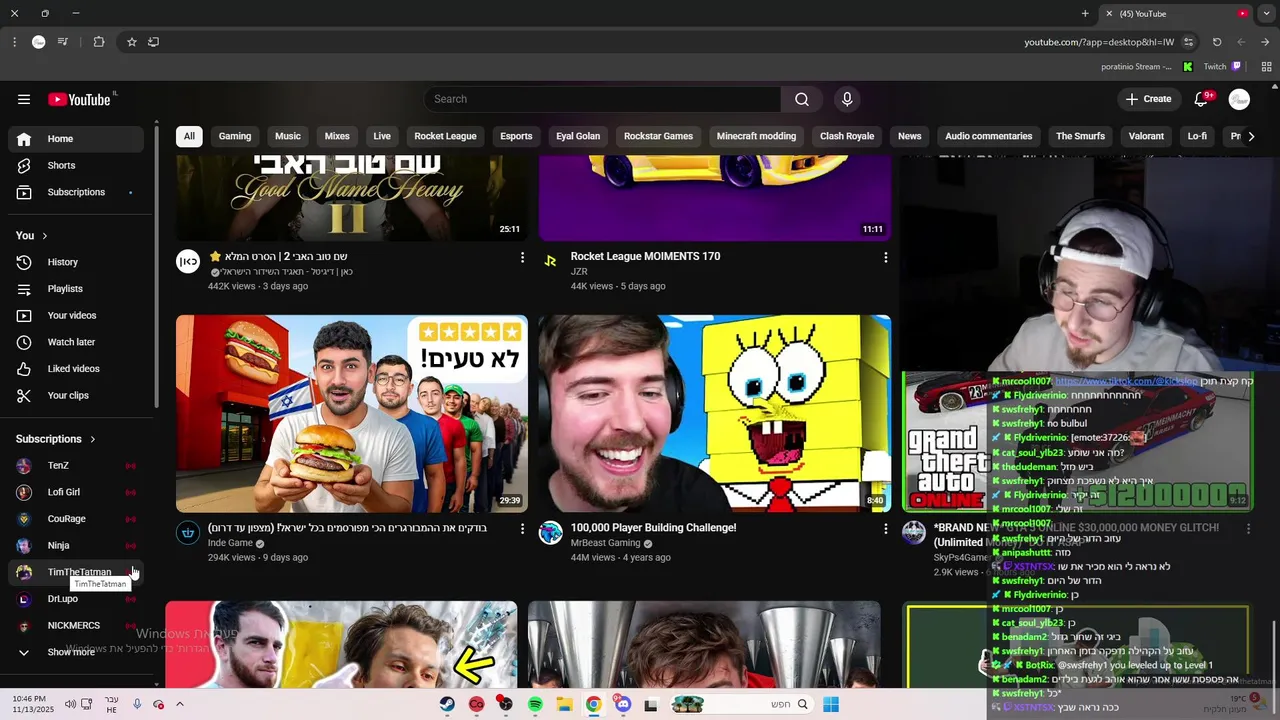Open TenZ subscription channel
The image size is (1280, 720).
pyautogui.click(x=76, y=465)
